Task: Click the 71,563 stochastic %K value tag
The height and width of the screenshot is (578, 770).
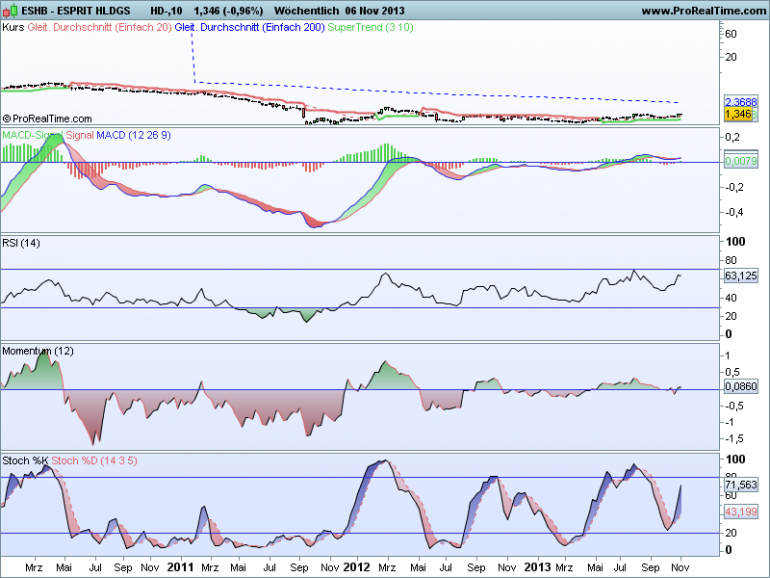Action: [741, 485]
